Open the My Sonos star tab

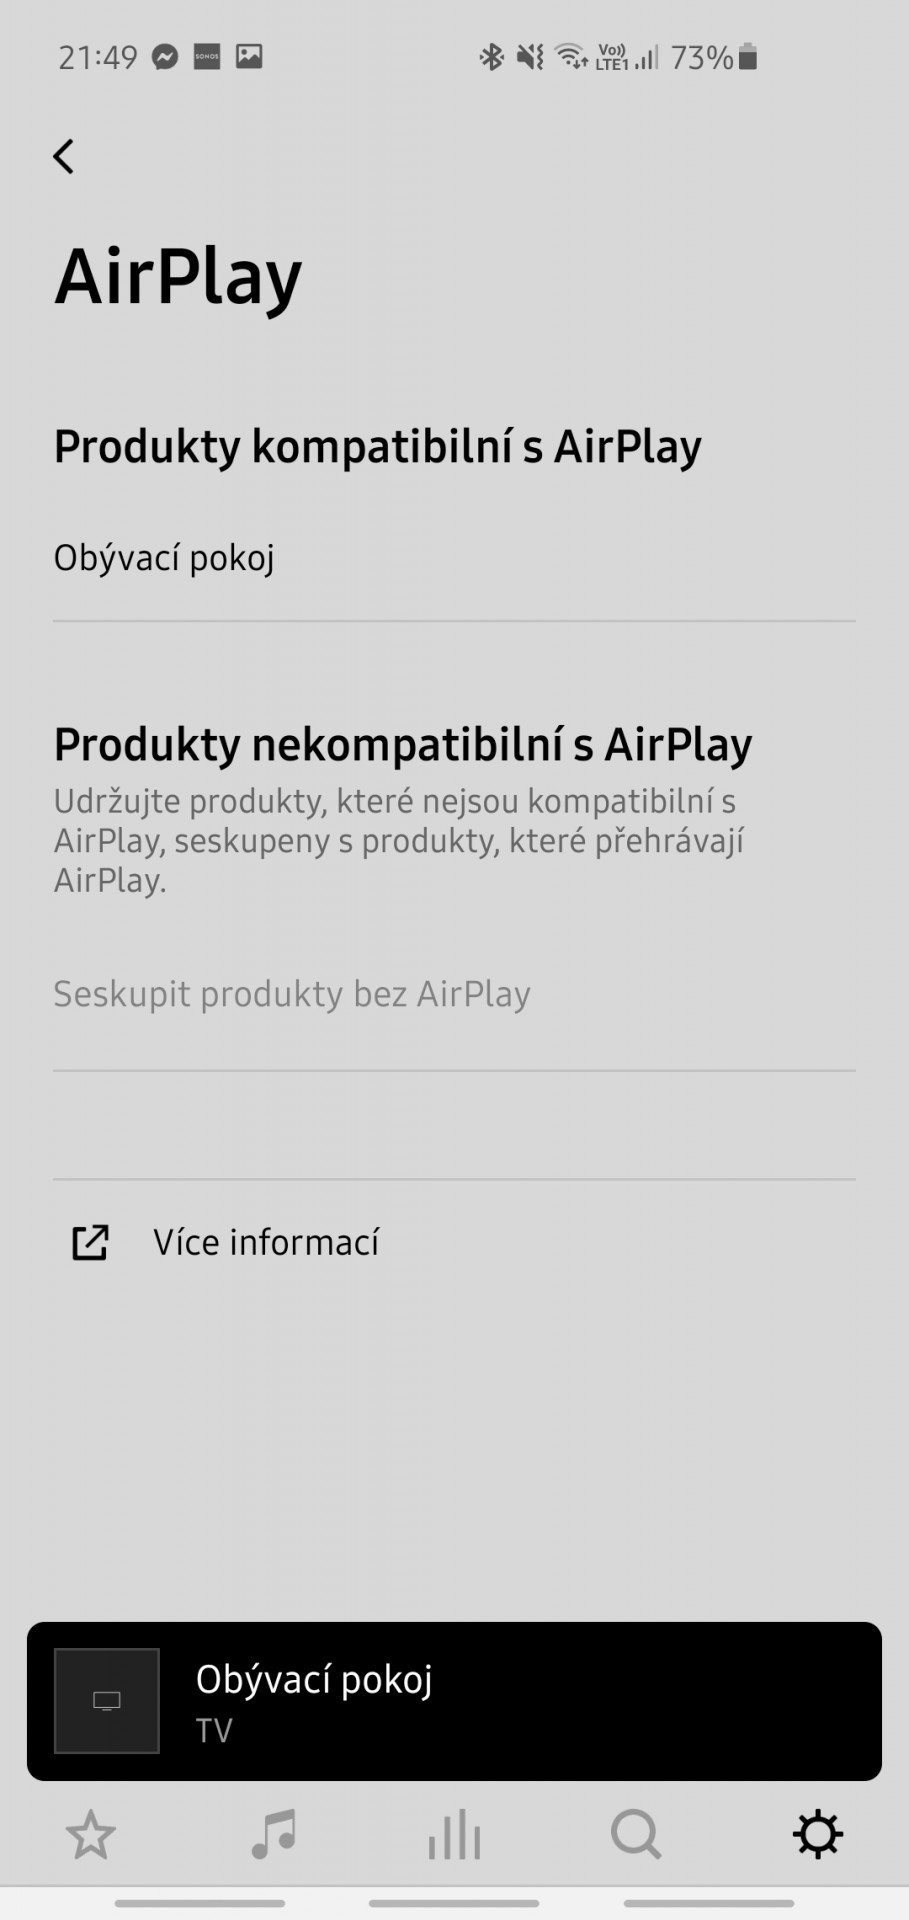click(x=91, y=1835)
